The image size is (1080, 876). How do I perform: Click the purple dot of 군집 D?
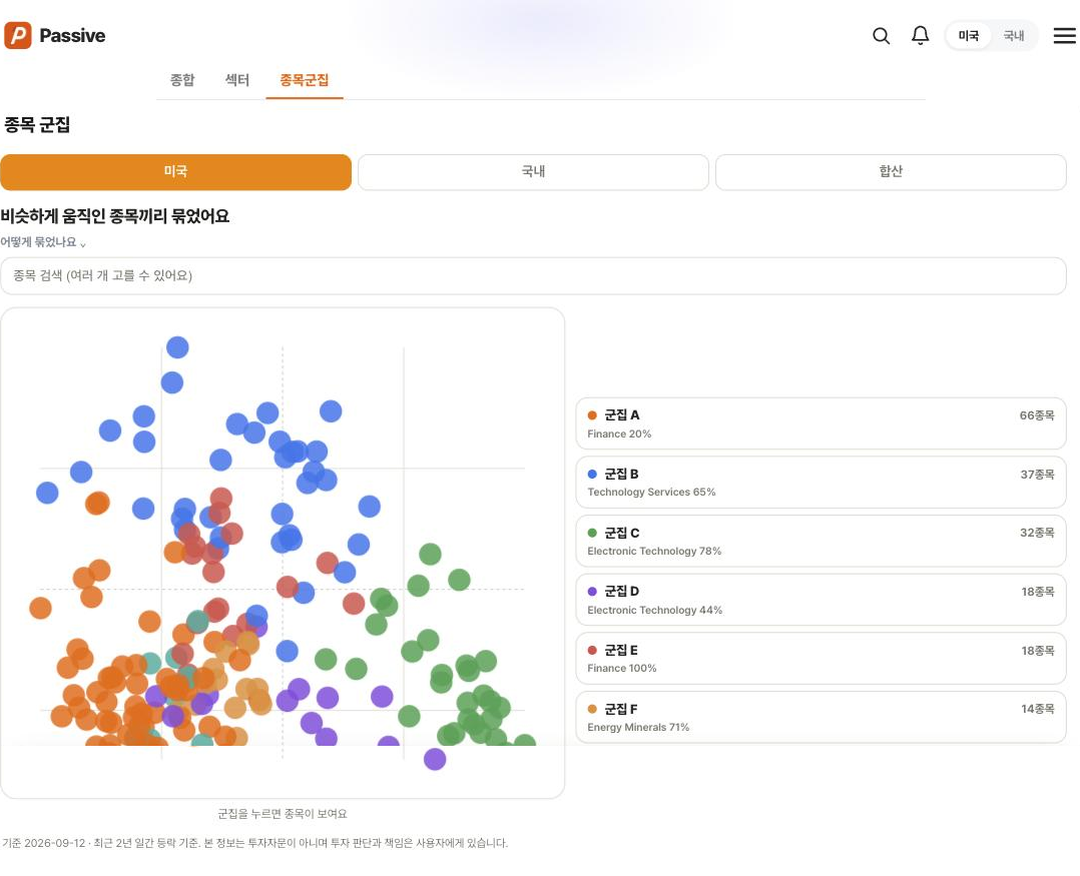[x=592, y=592]
